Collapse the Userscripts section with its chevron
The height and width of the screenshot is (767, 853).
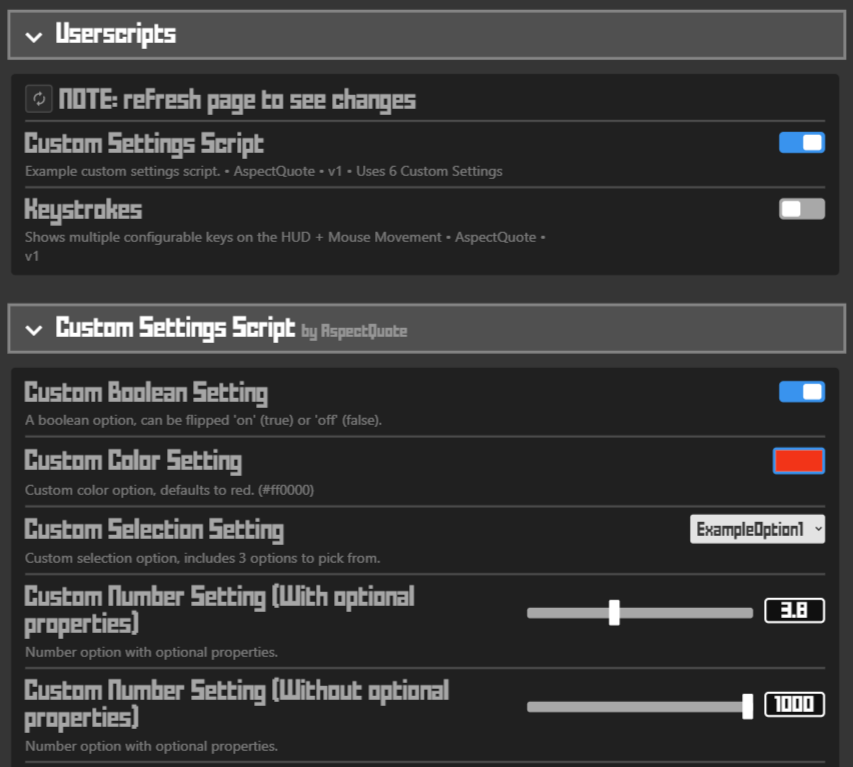pyautogui.click(x=34, y=34)
